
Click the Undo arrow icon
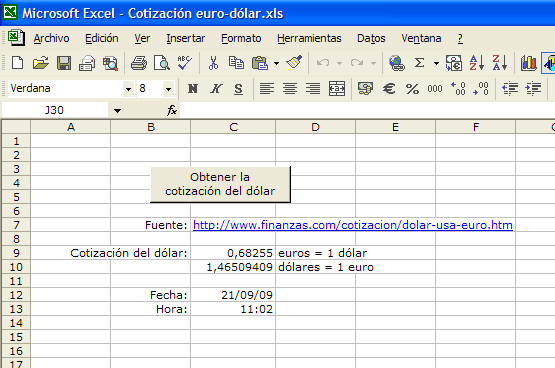coord(323,63)
